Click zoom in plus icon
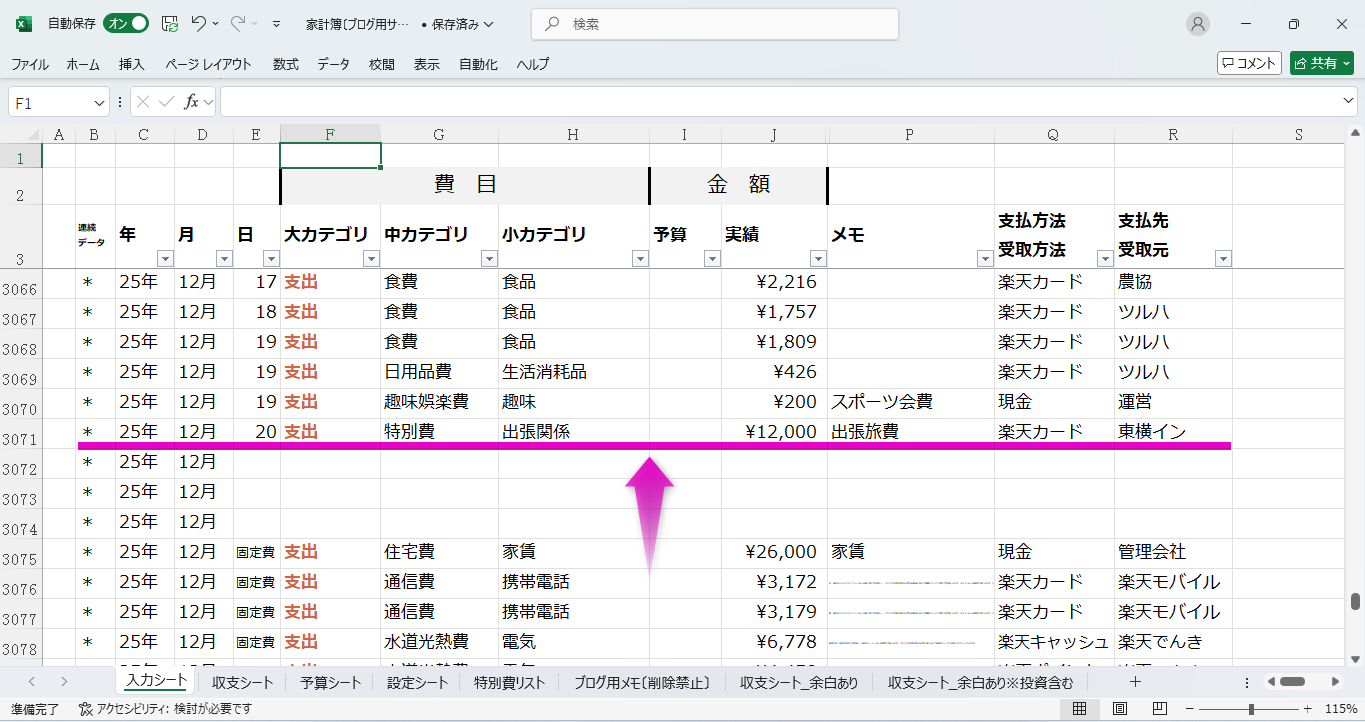 1308,709
